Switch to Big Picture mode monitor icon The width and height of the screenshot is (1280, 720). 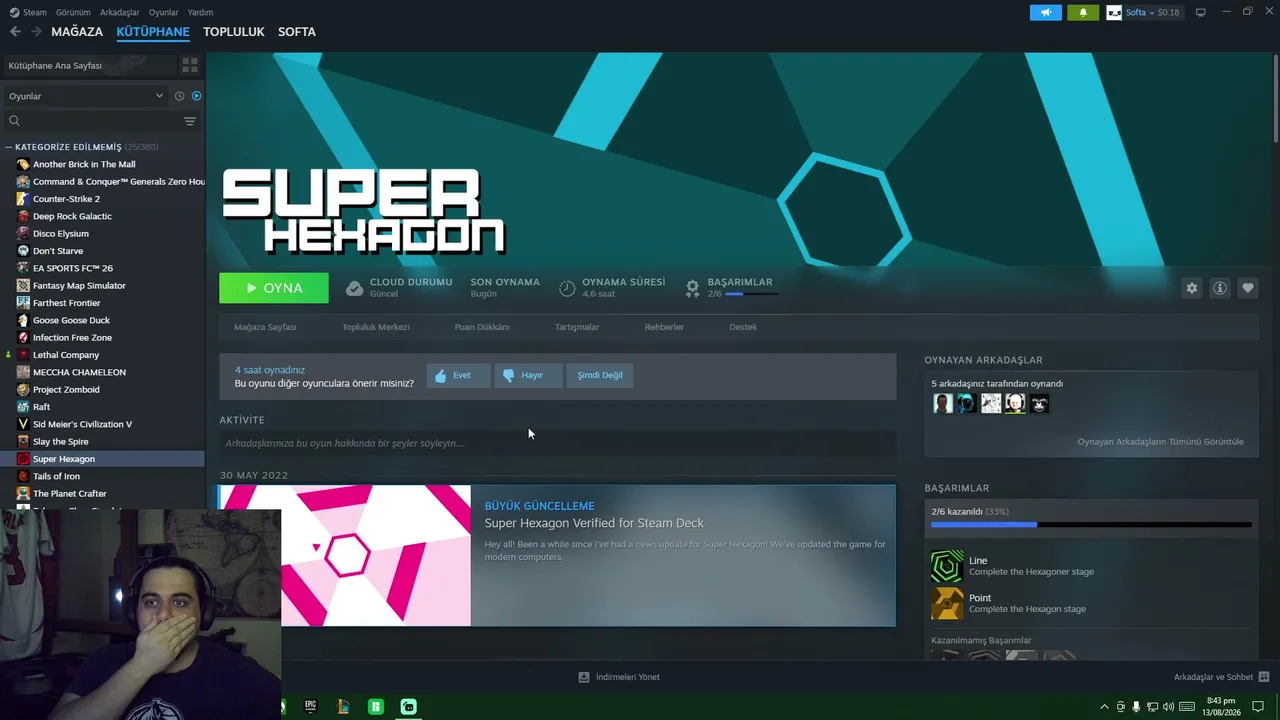pyautogui.click(x=1200, y=13)
